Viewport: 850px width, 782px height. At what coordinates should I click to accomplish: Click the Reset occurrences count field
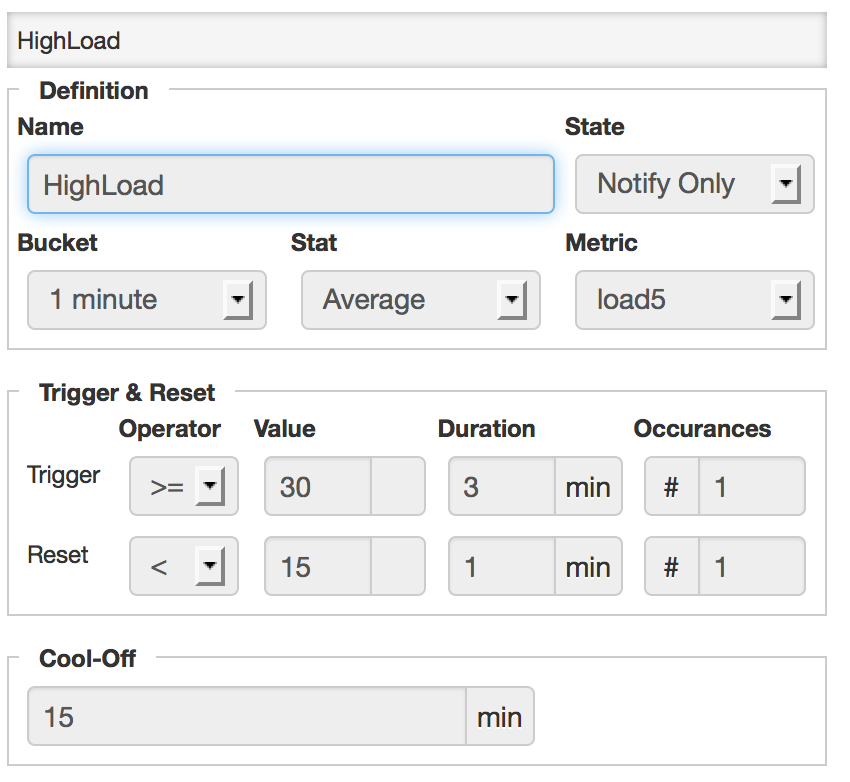[751, 567]
